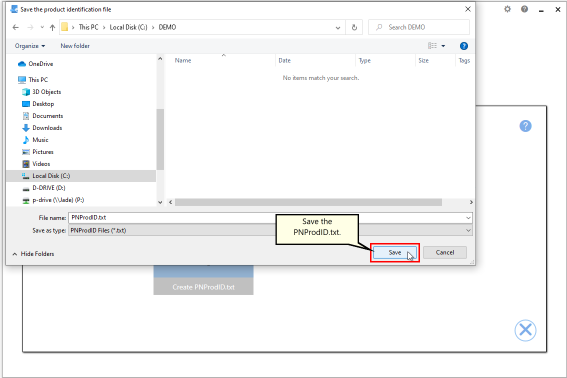Click blue help icon in background panel

[x=525, y=126]
